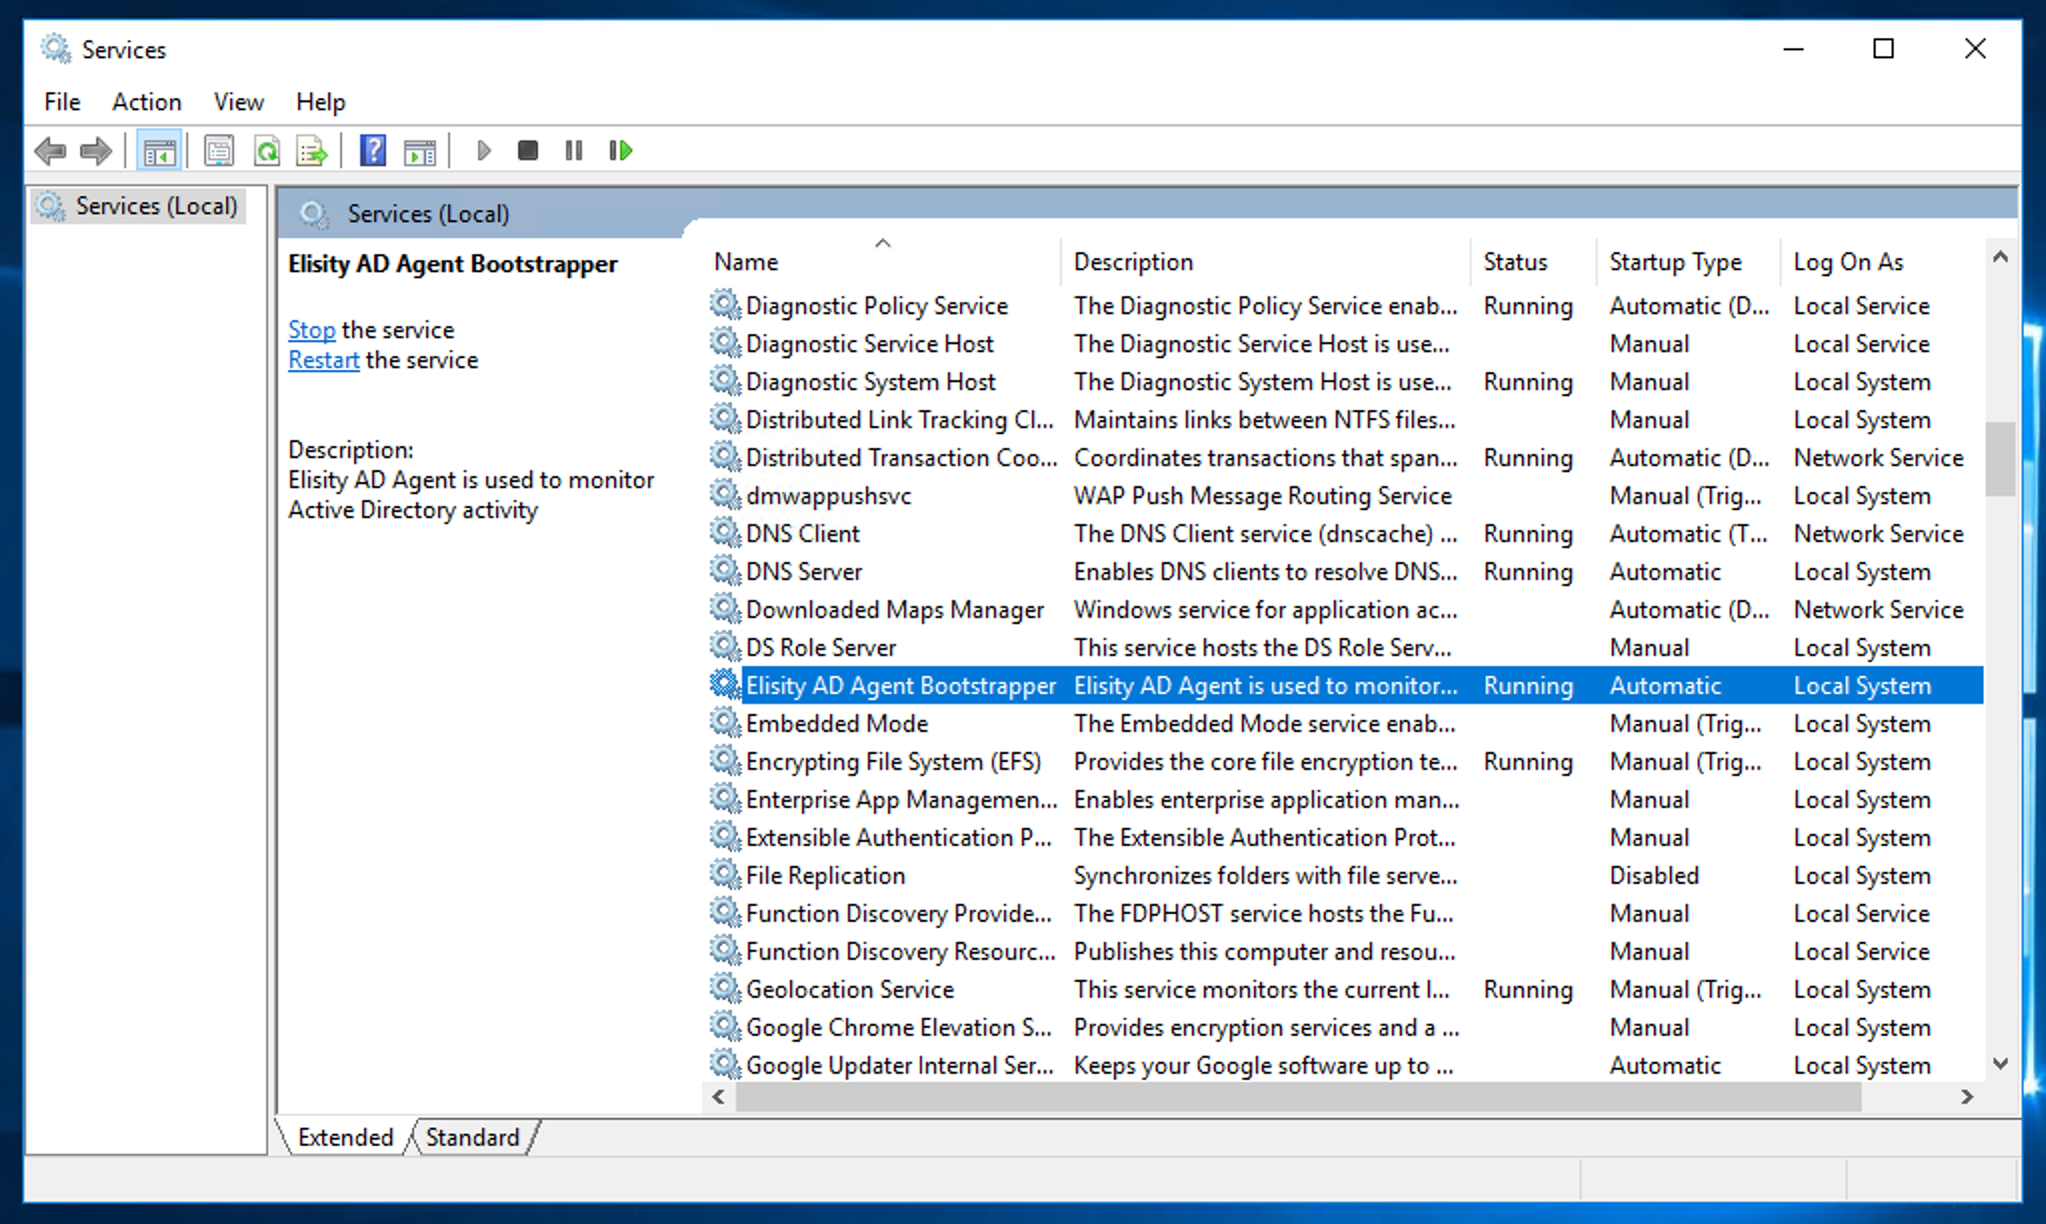
Task: Open Properties toolbar icon
Action: pos(219,151)
